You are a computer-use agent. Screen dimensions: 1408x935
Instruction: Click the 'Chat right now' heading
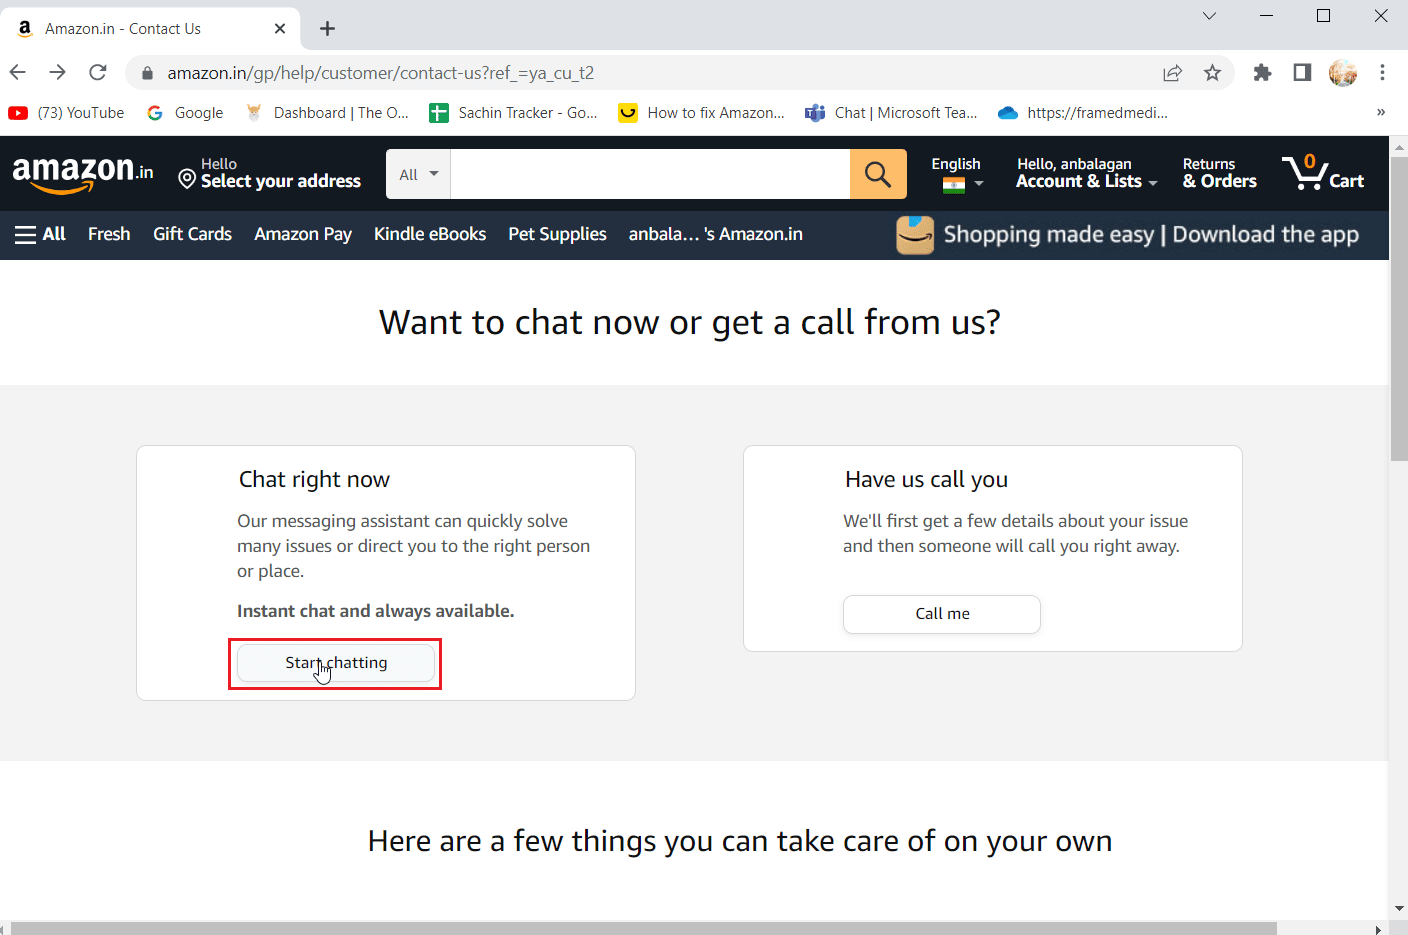pyautogui.click(x=314, y=479)
